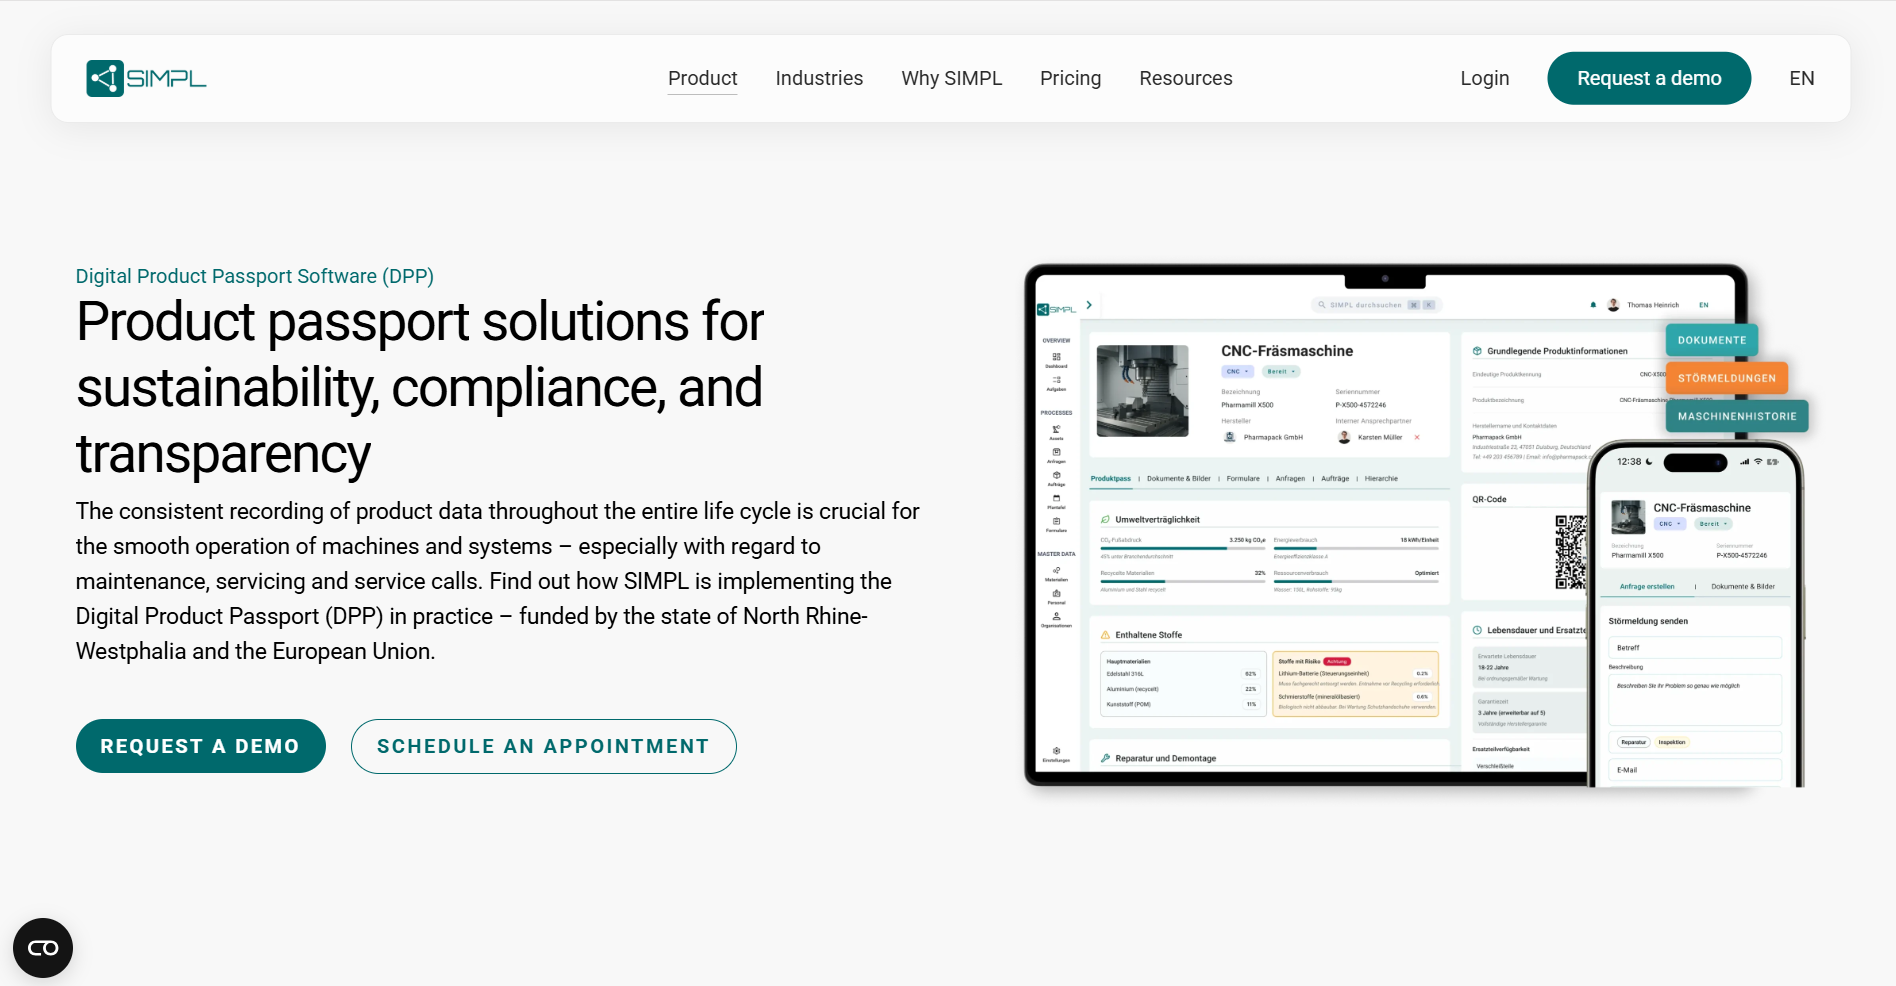Click the Einstellungen gear in the mockup sidebar
This screenshot has height=986, width=1896.
coord(1056,751)
